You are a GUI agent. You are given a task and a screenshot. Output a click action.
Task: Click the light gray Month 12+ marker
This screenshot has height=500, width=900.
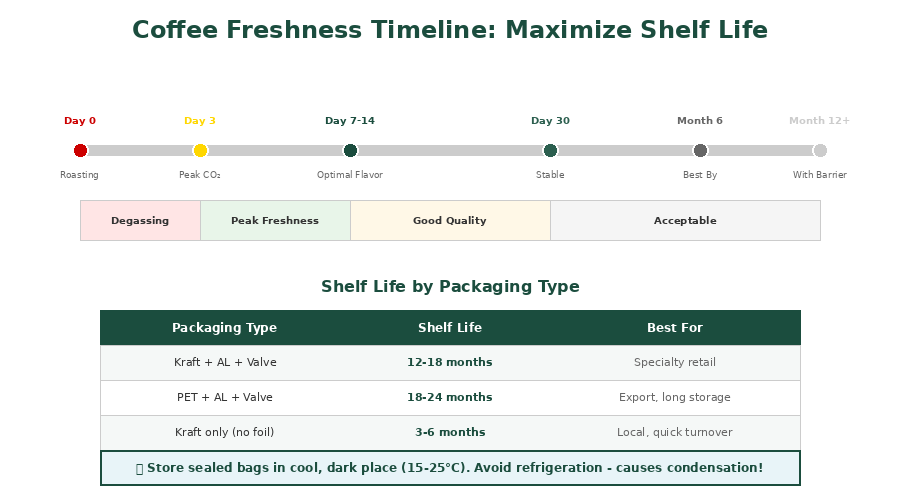click(820, 150)
